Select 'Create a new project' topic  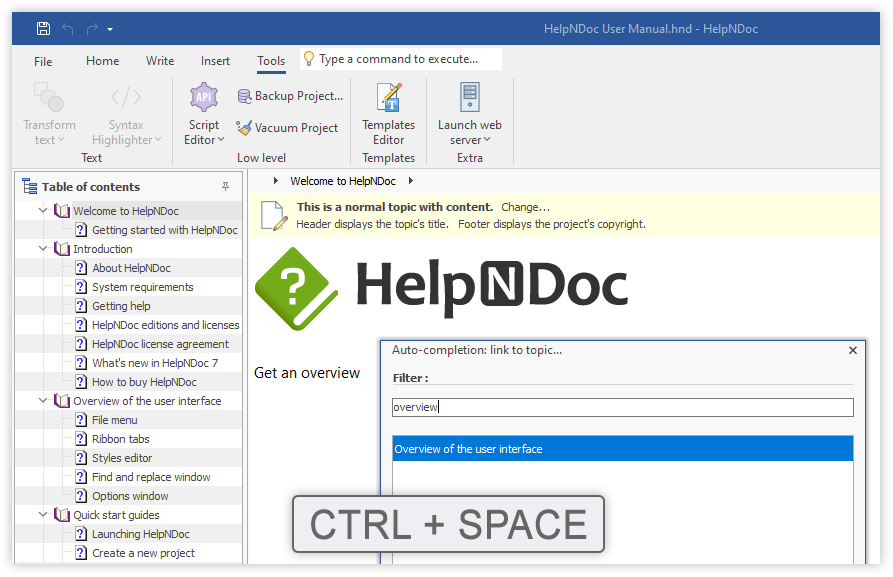143,553
